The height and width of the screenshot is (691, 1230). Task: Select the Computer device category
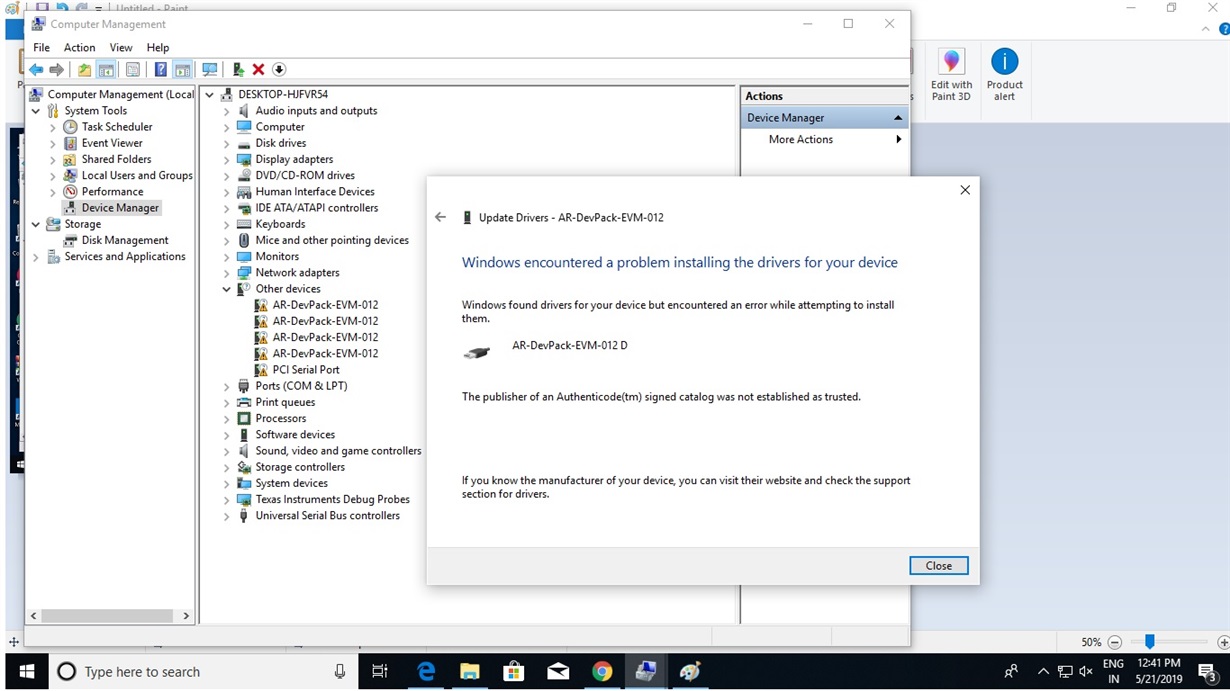[280, 127]
